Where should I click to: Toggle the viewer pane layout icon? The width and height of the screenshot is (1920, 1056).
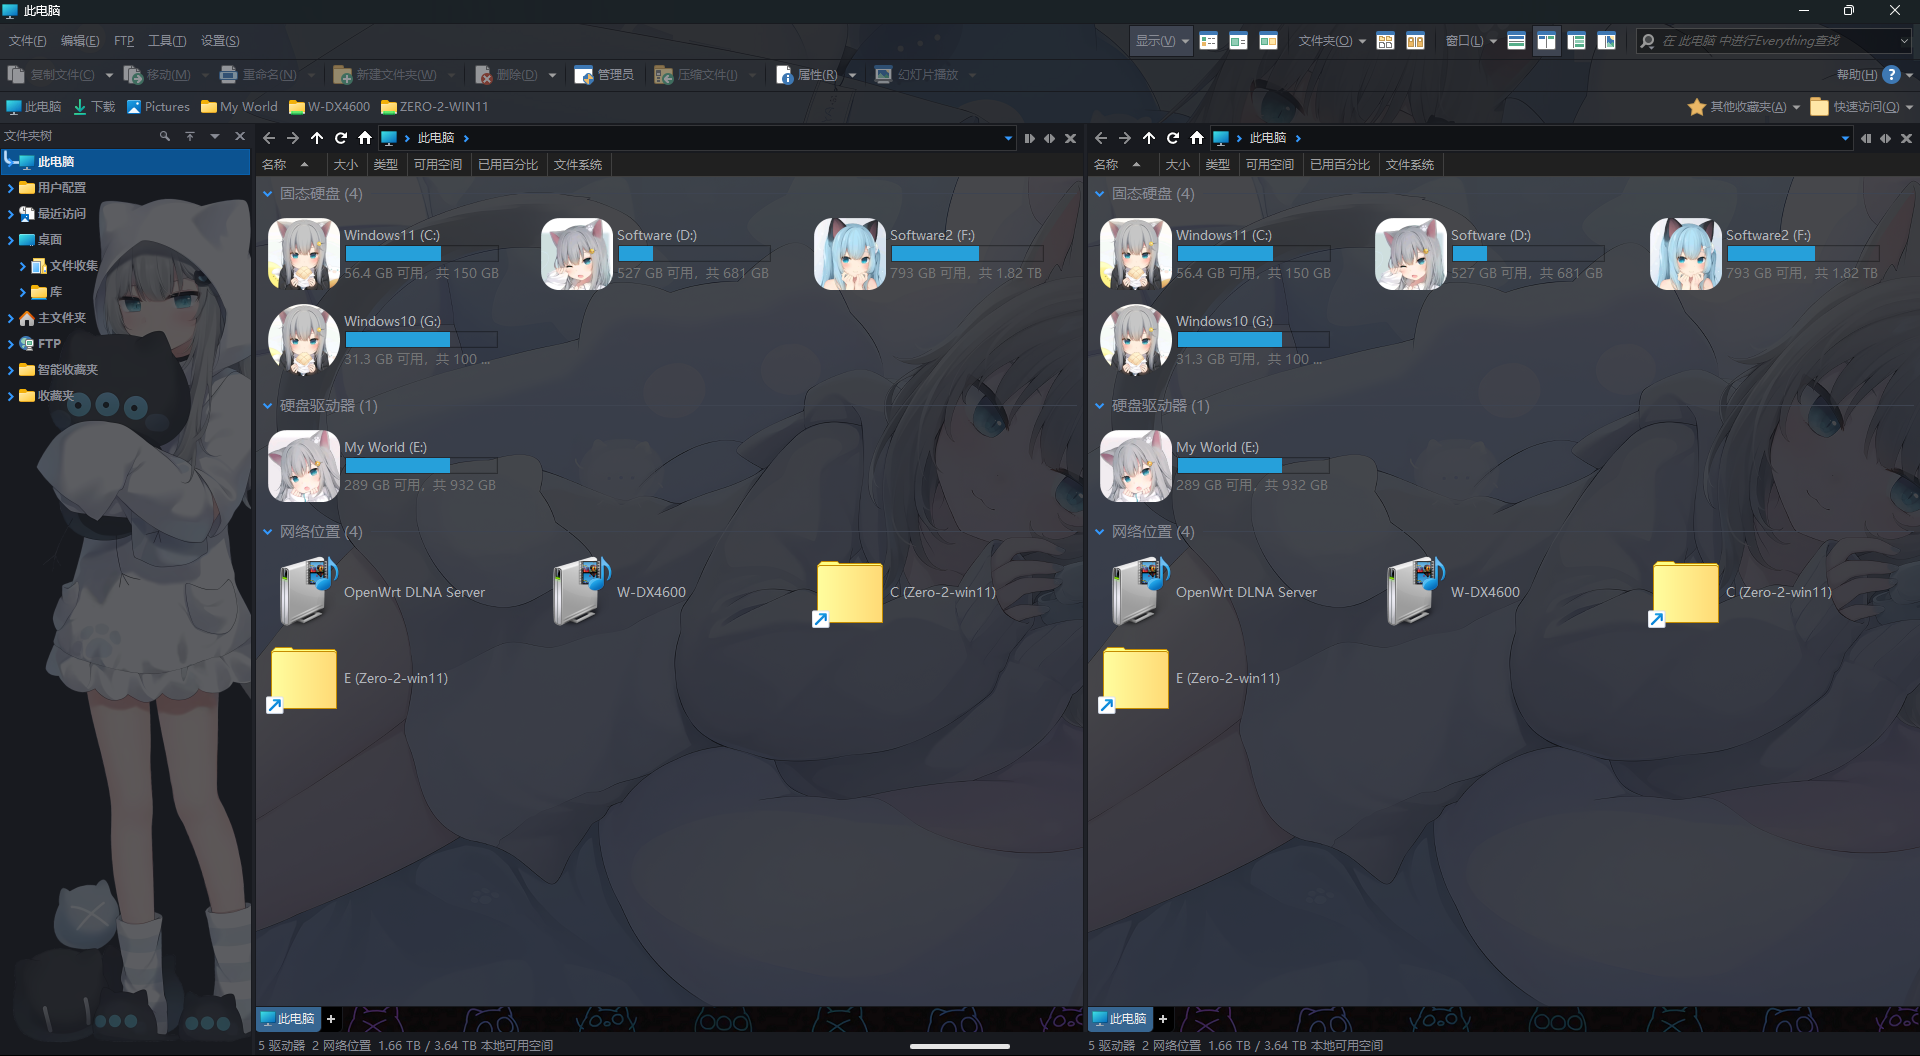tap(1606, 41)
